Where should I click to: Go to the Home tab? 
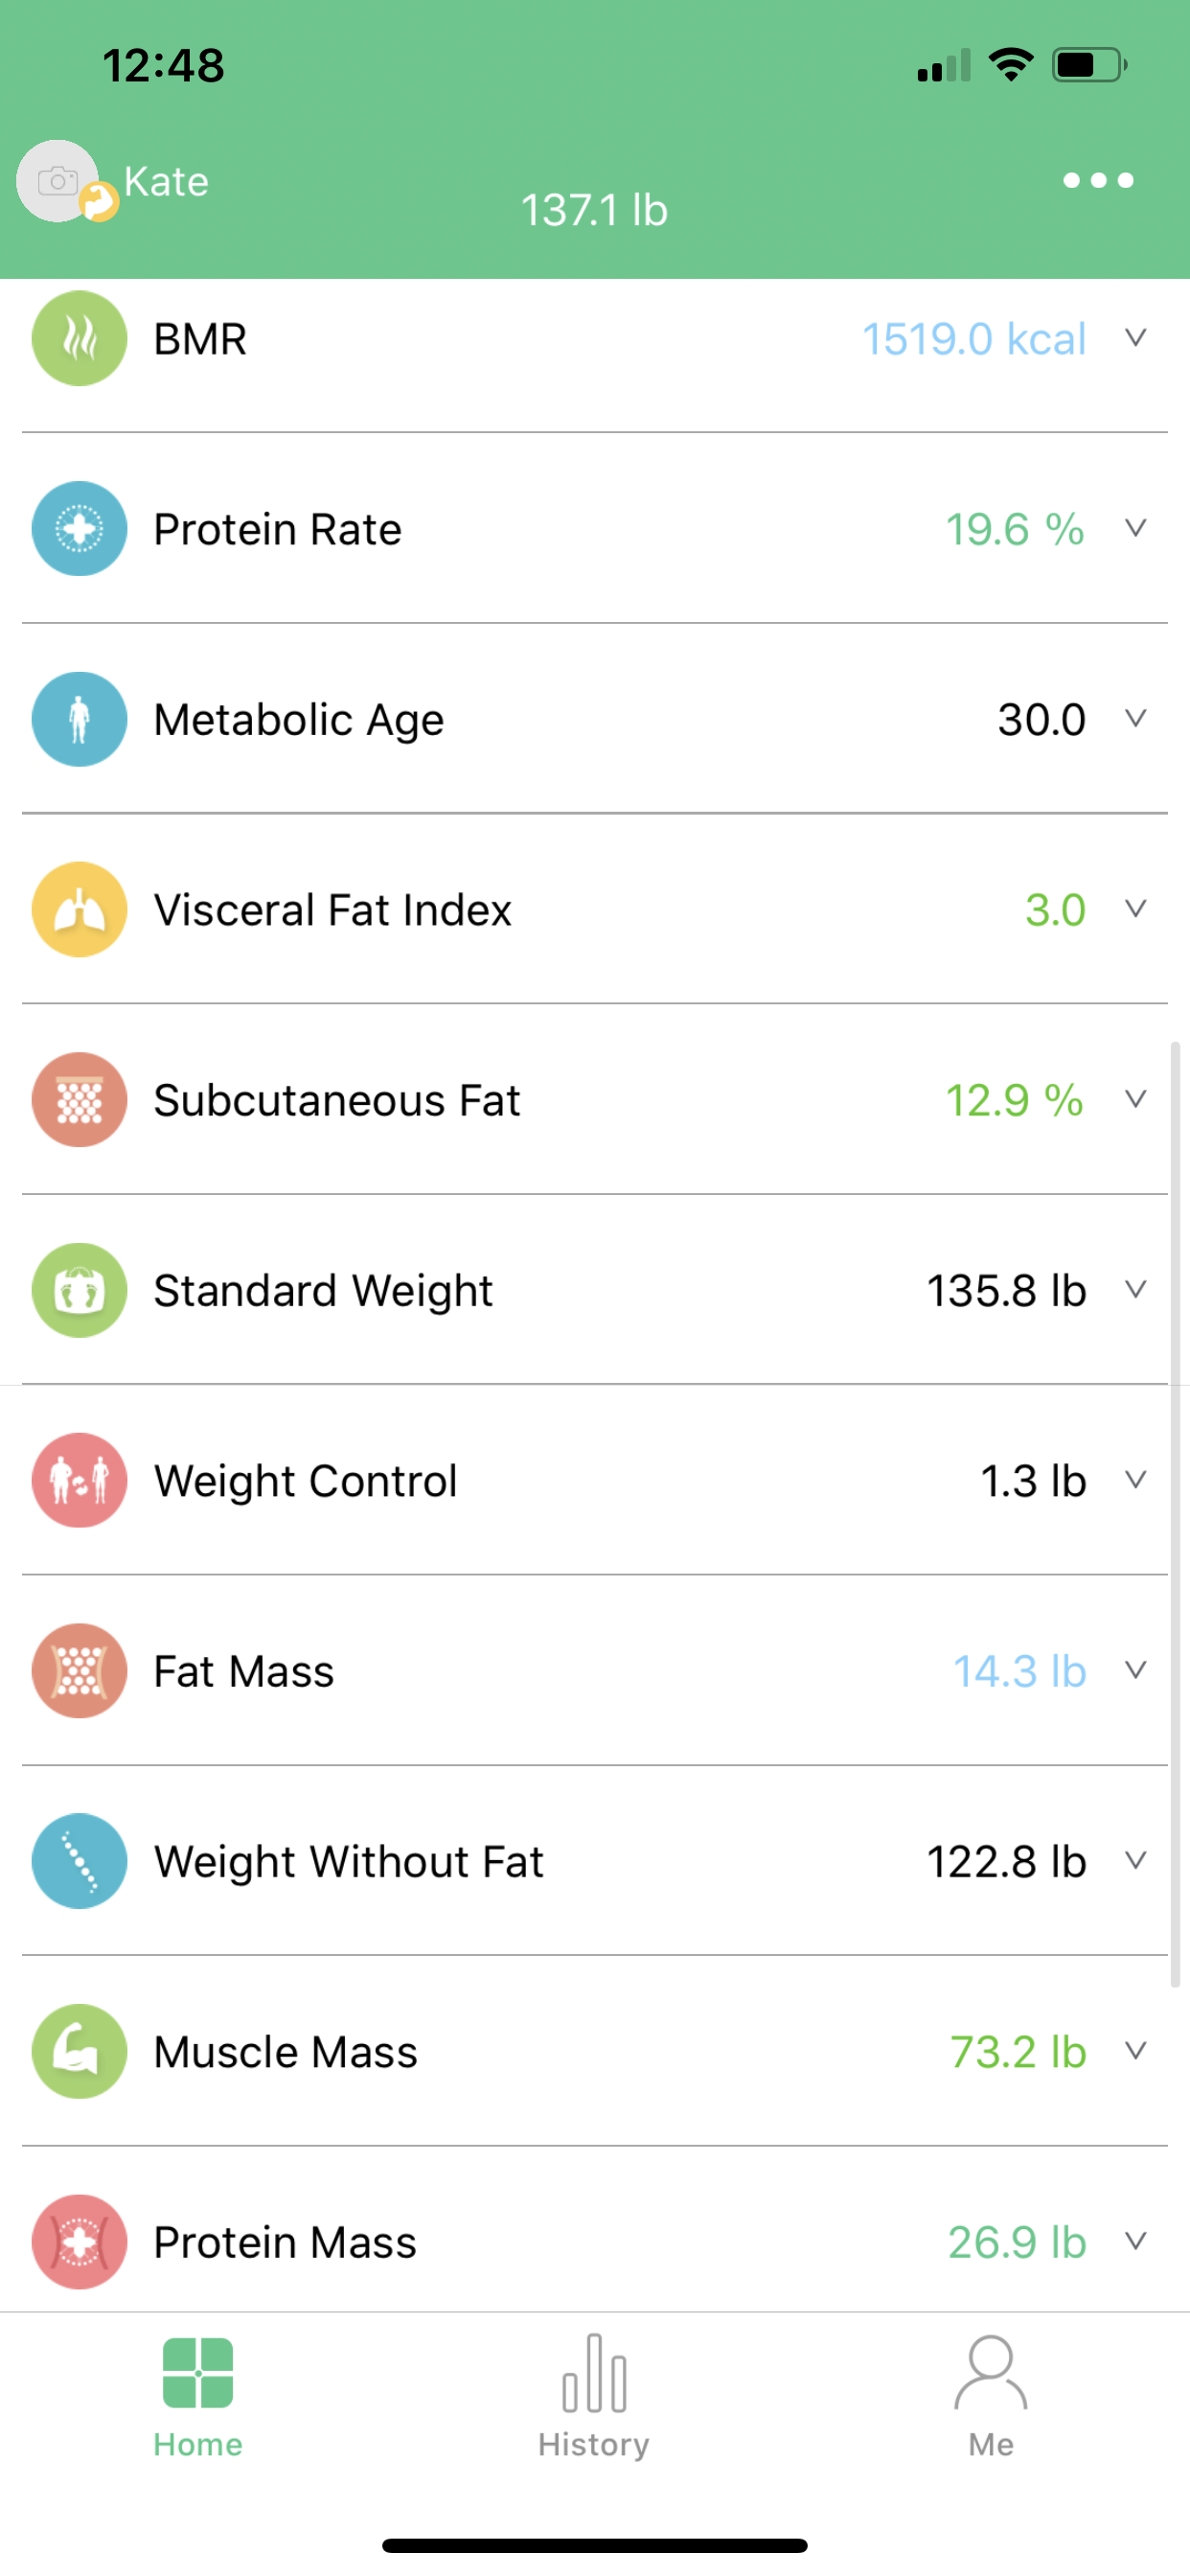tap(198, 2395)
